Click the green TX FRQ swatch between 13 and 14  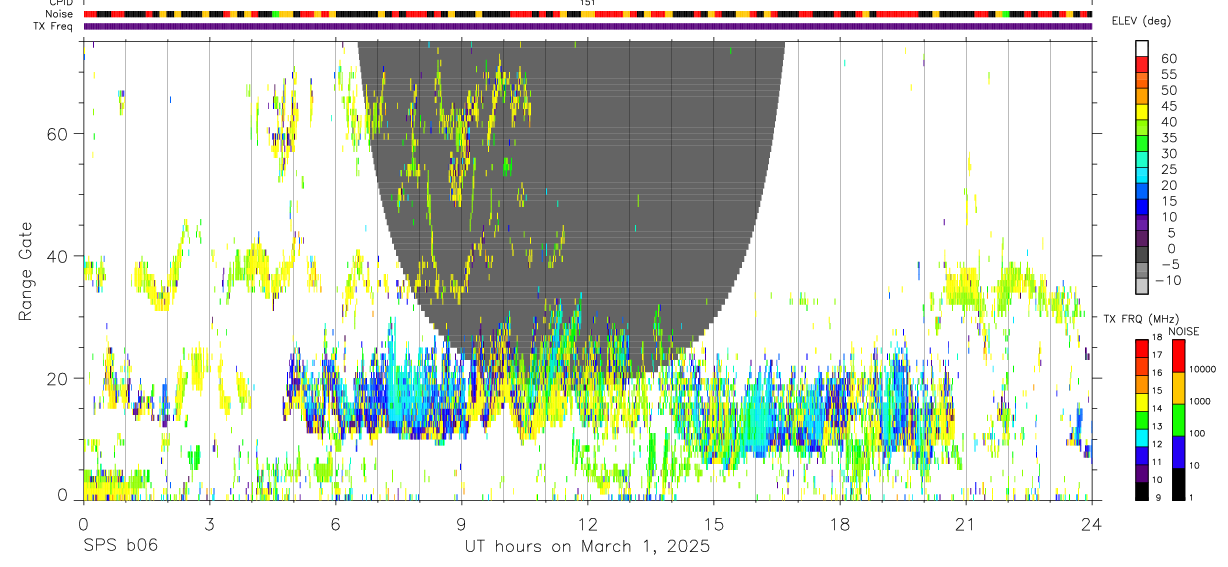coord(1142,419)
